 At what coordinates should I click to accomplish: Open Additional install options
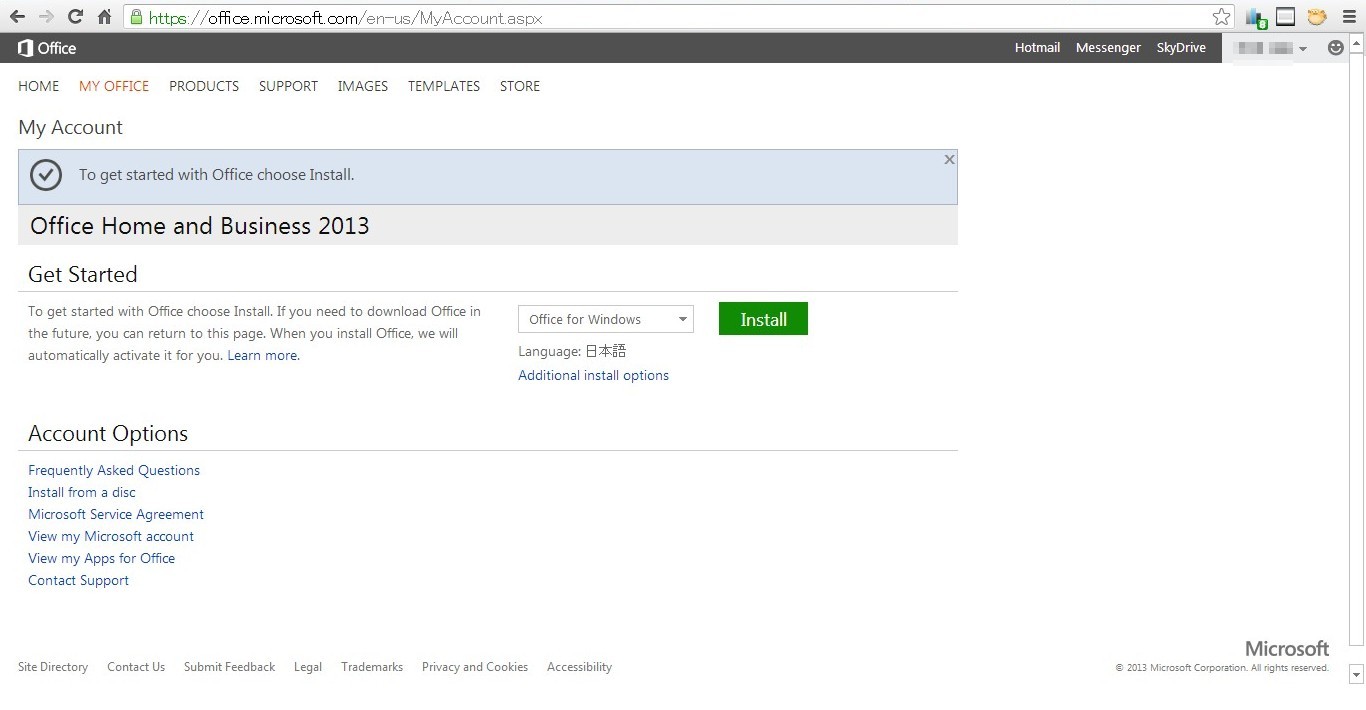pyautogui.click(x=593, y=375)
